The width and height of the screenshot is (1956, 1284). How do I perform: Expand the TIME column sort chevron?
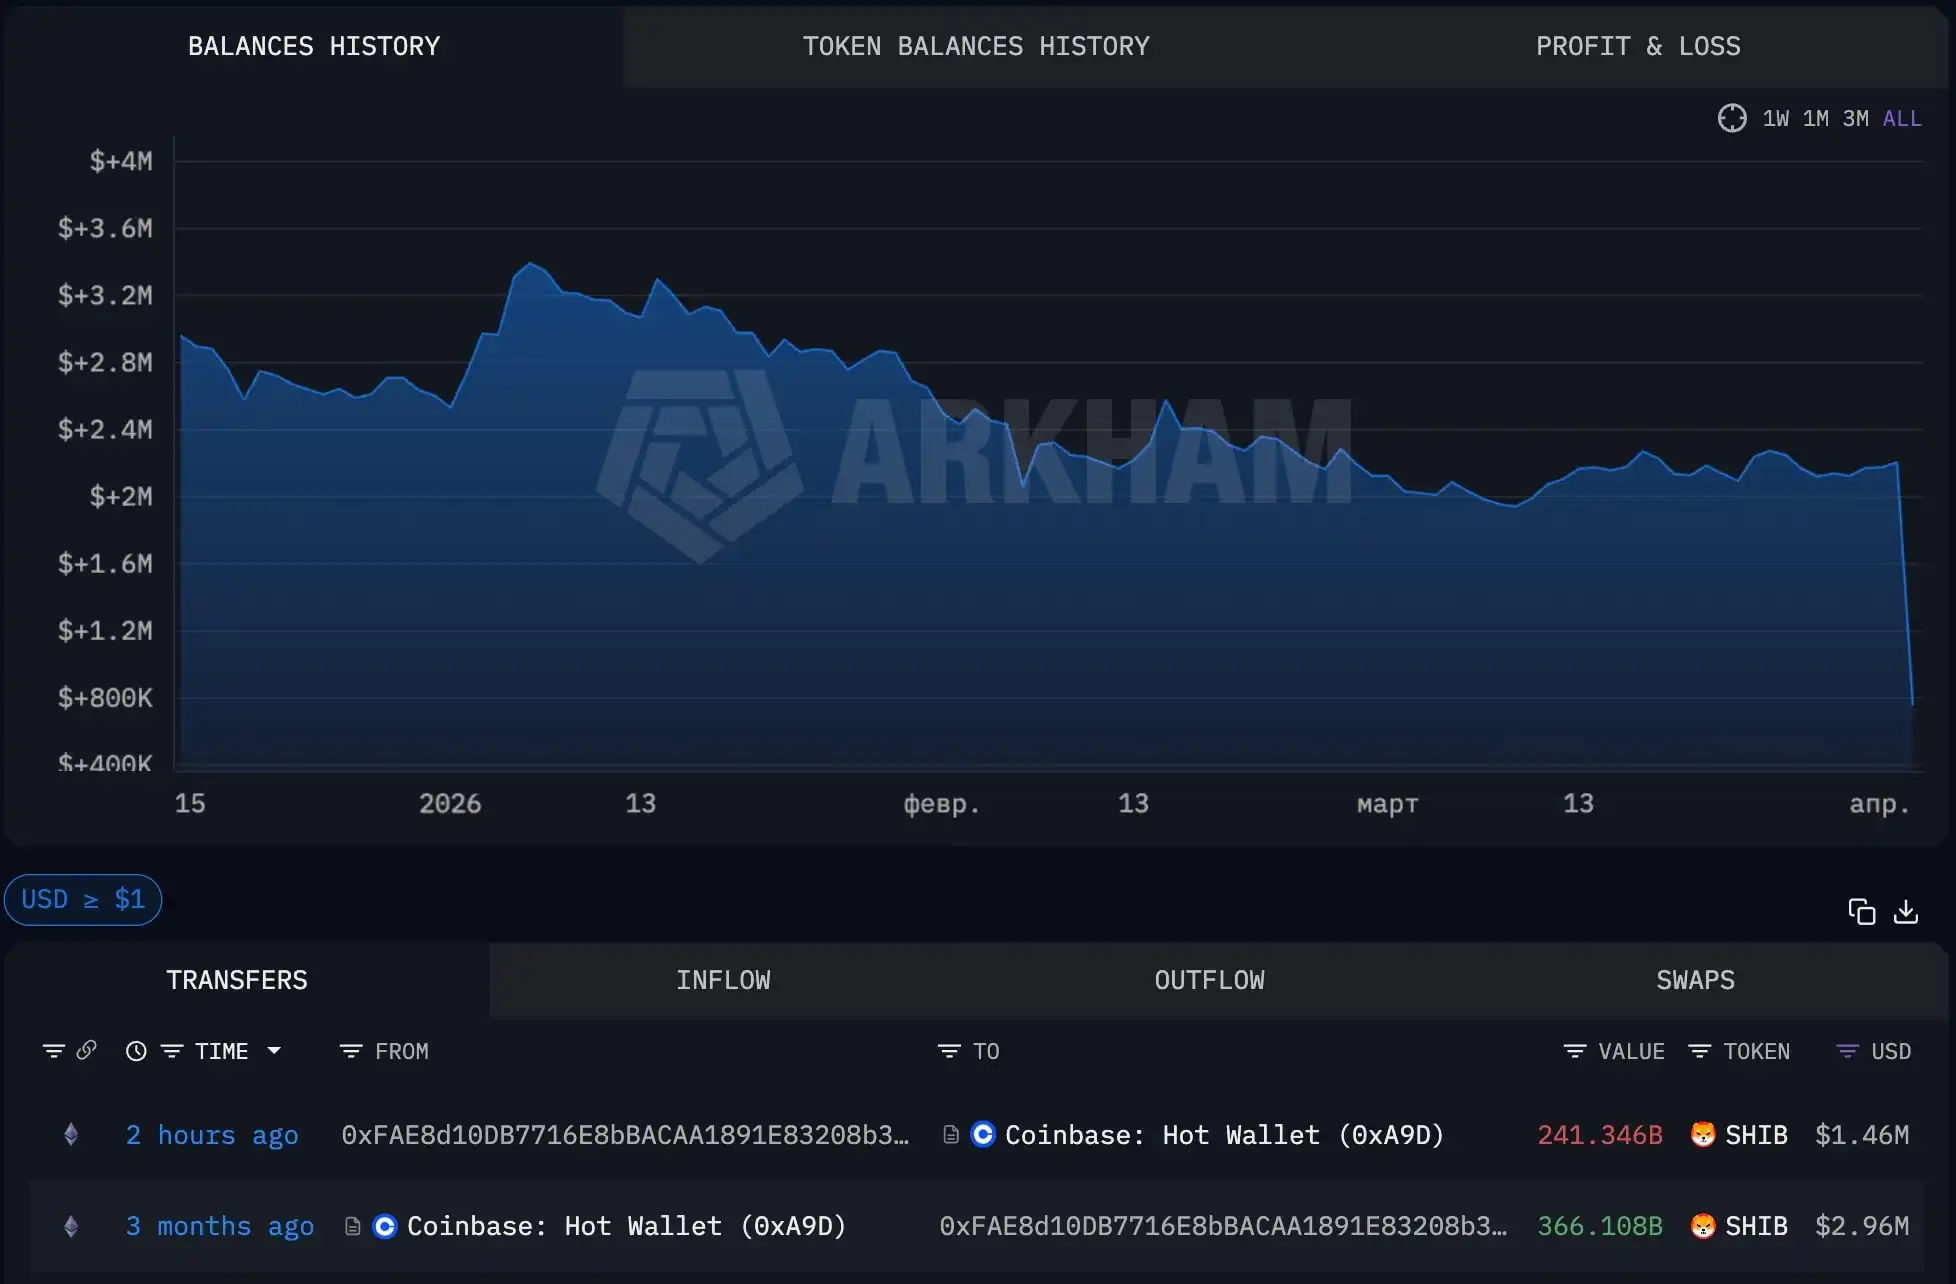click(x=275, y=1051)
